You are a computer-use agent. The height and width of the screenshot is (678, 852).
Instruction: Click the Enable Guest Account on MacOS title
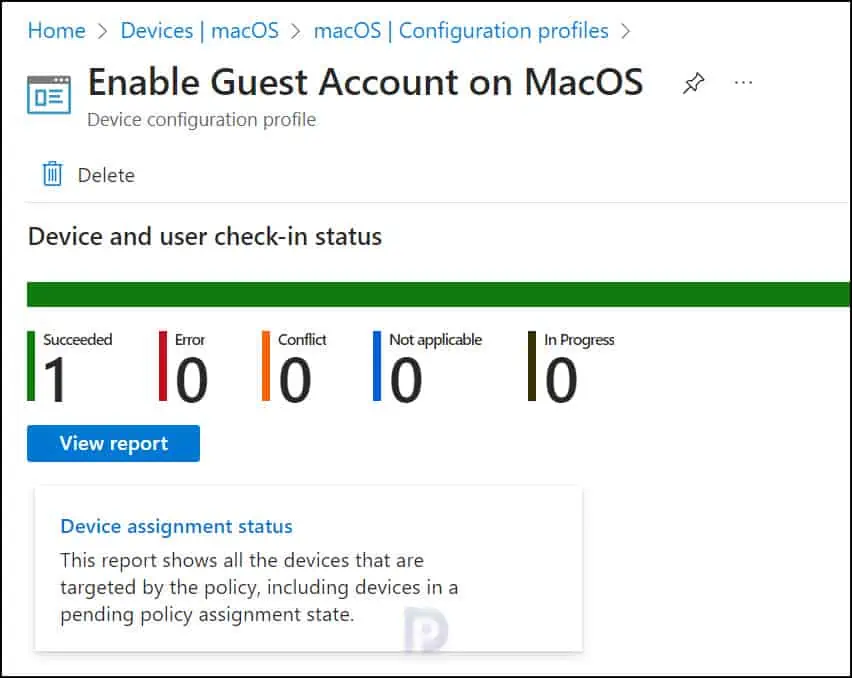pyautogui.click(x=366, y=83)
